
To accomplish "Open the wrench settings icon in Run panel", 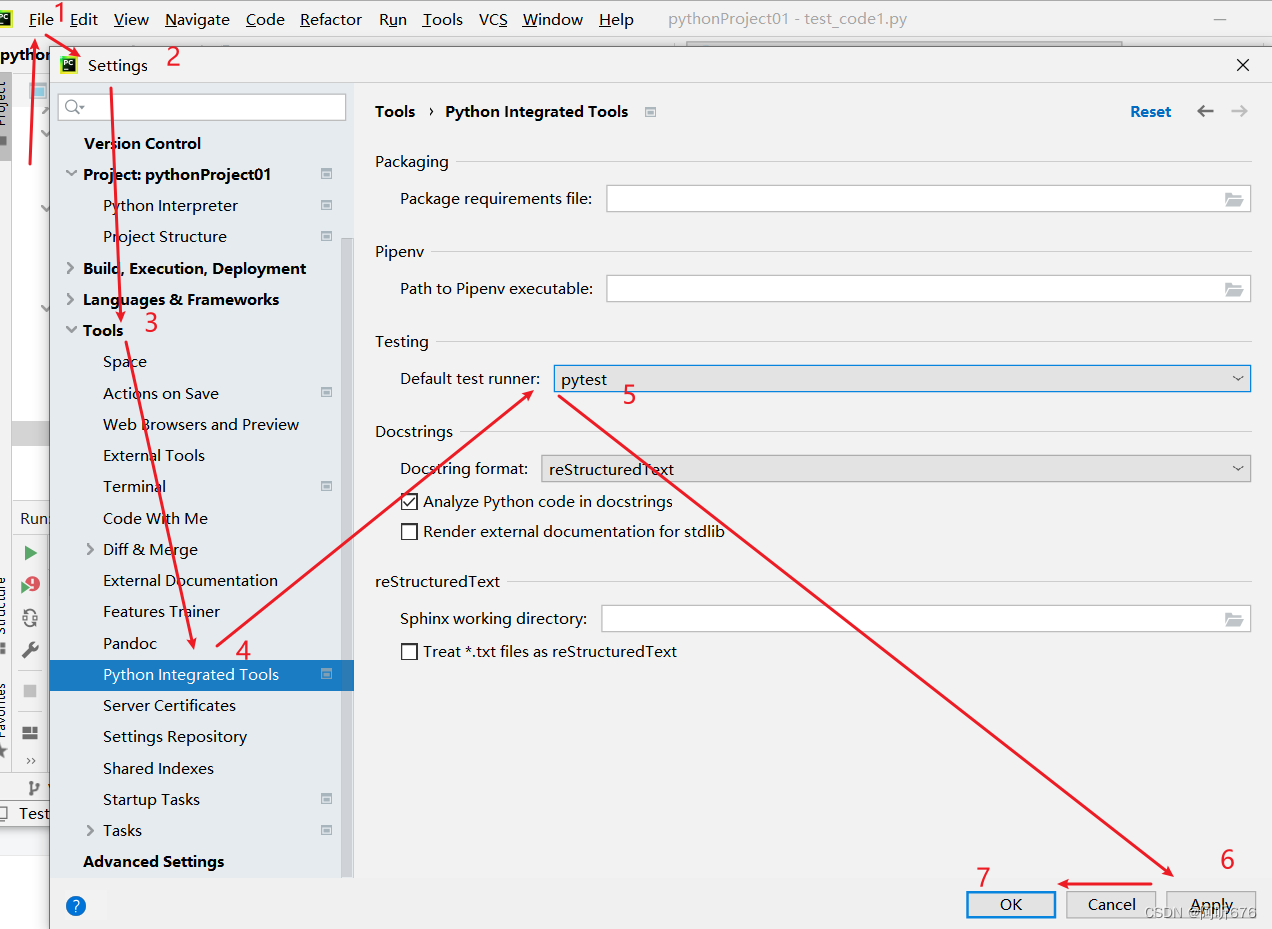I will (x=30, y=650).
